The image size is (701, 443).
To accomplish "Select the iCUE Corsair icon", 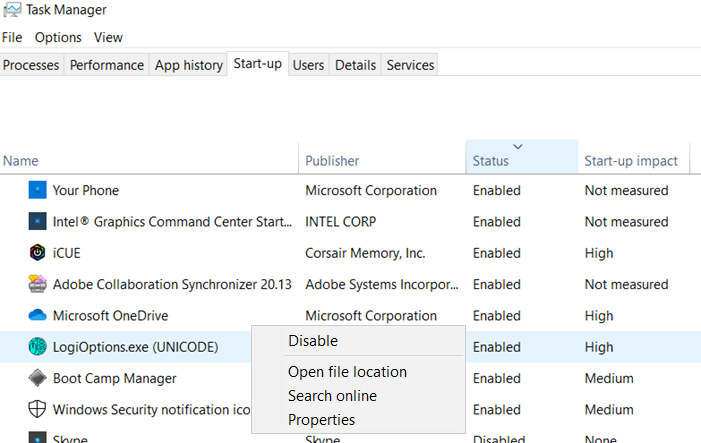I will 38,253.
